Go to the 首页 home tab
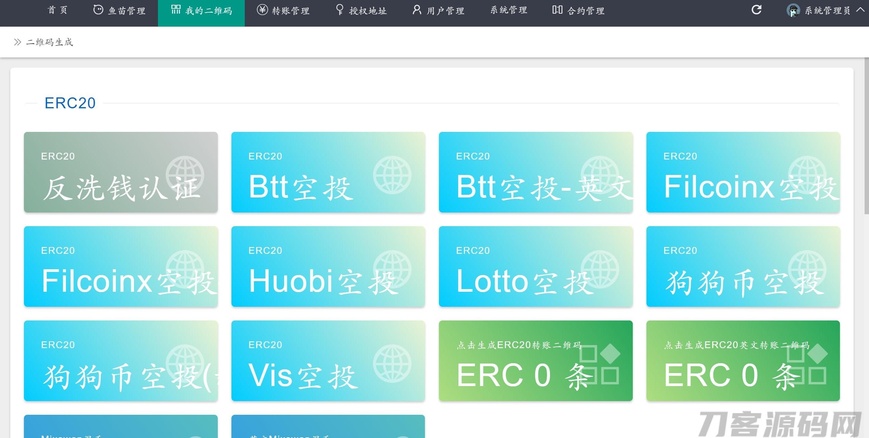The height and width of the screenshot is (438, 869). (x=58, y=11)
